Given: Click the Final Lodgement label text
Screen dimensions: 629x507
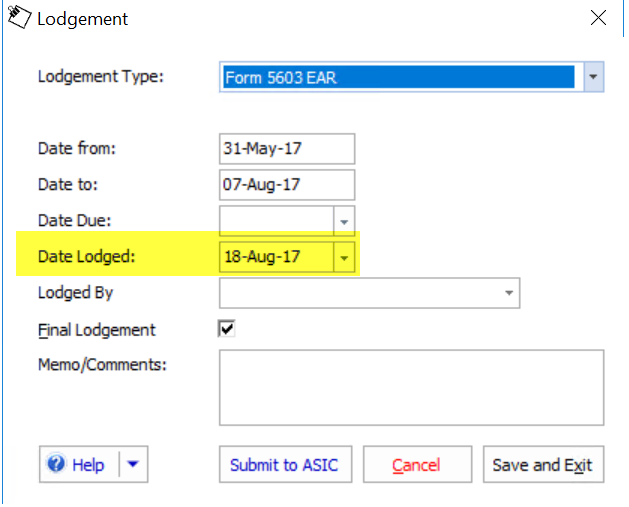Looking at the screenshot, I should 97,330.
